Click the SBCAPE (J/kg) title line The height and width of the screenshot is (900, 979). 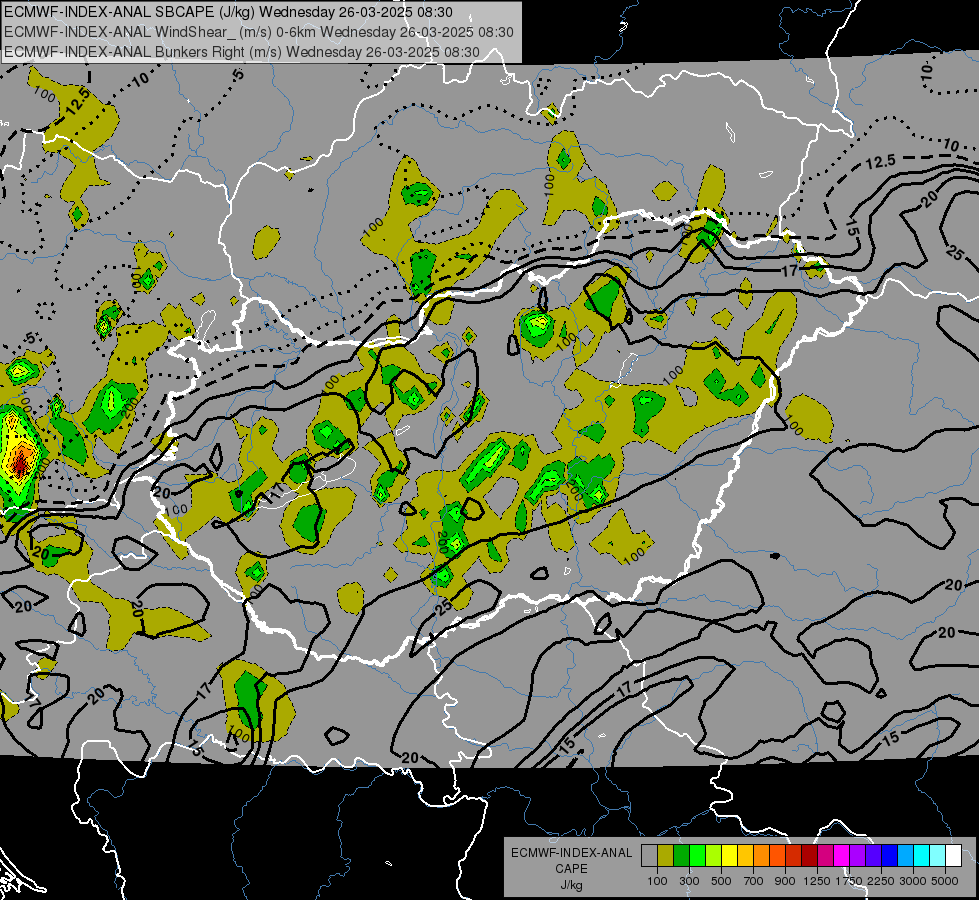[229, 12]
